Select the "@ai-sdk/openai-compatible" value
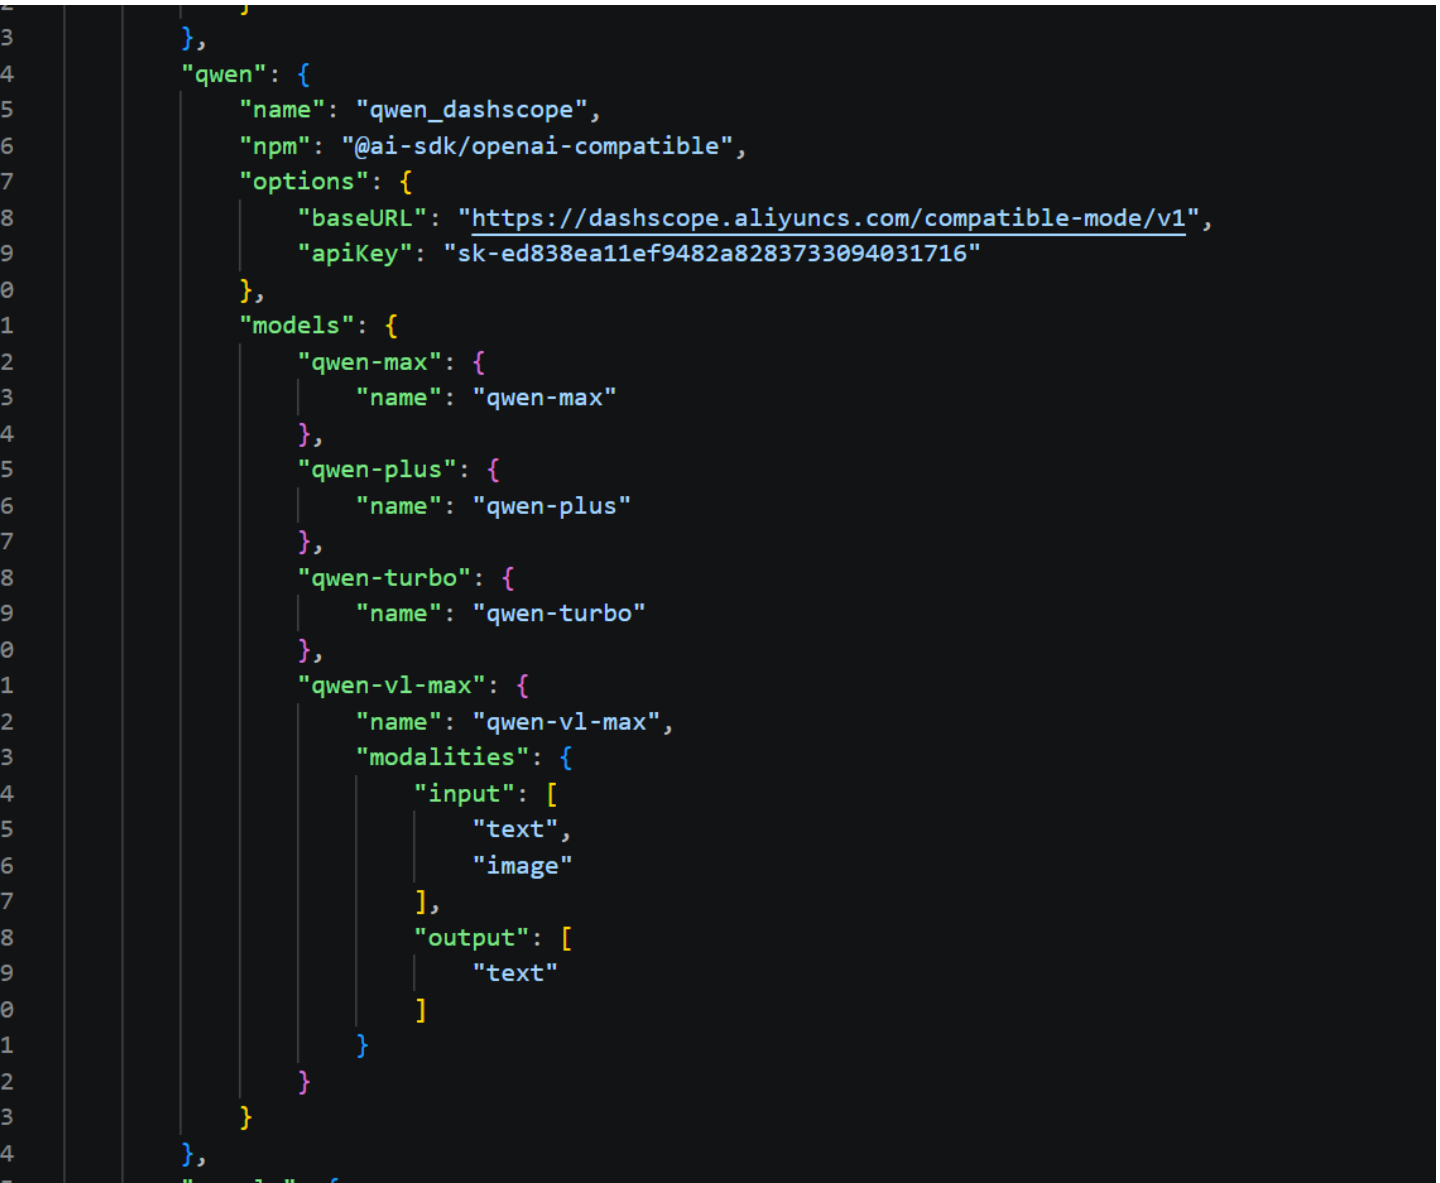The width and height of the screenshot is (1440, 1183). 537,146
